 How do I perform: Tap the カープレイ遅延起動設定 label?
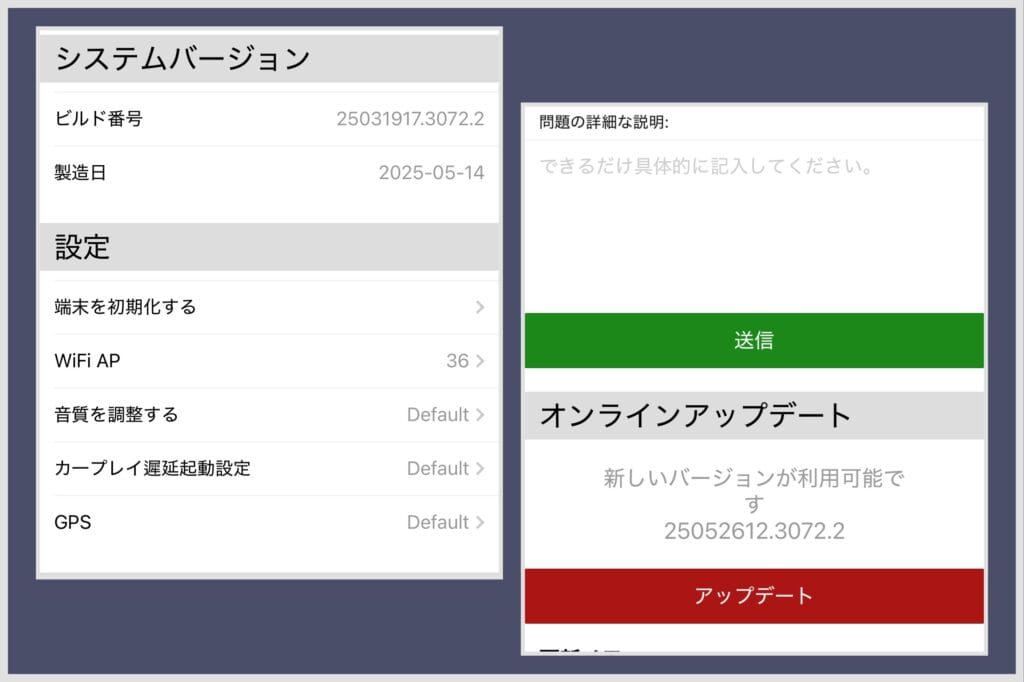point(152,469)
